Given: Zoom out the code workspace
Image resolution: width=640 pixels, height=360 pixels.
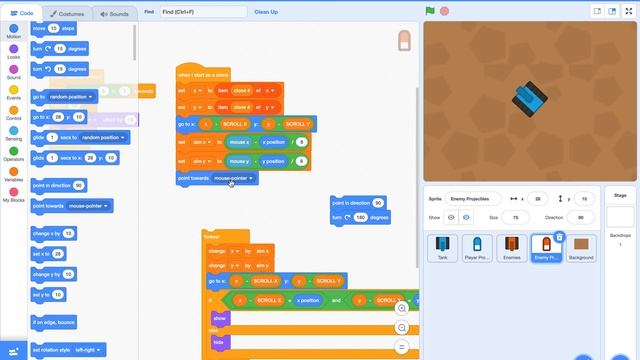Looking at the screenshot, I should [x=402, y=328].
